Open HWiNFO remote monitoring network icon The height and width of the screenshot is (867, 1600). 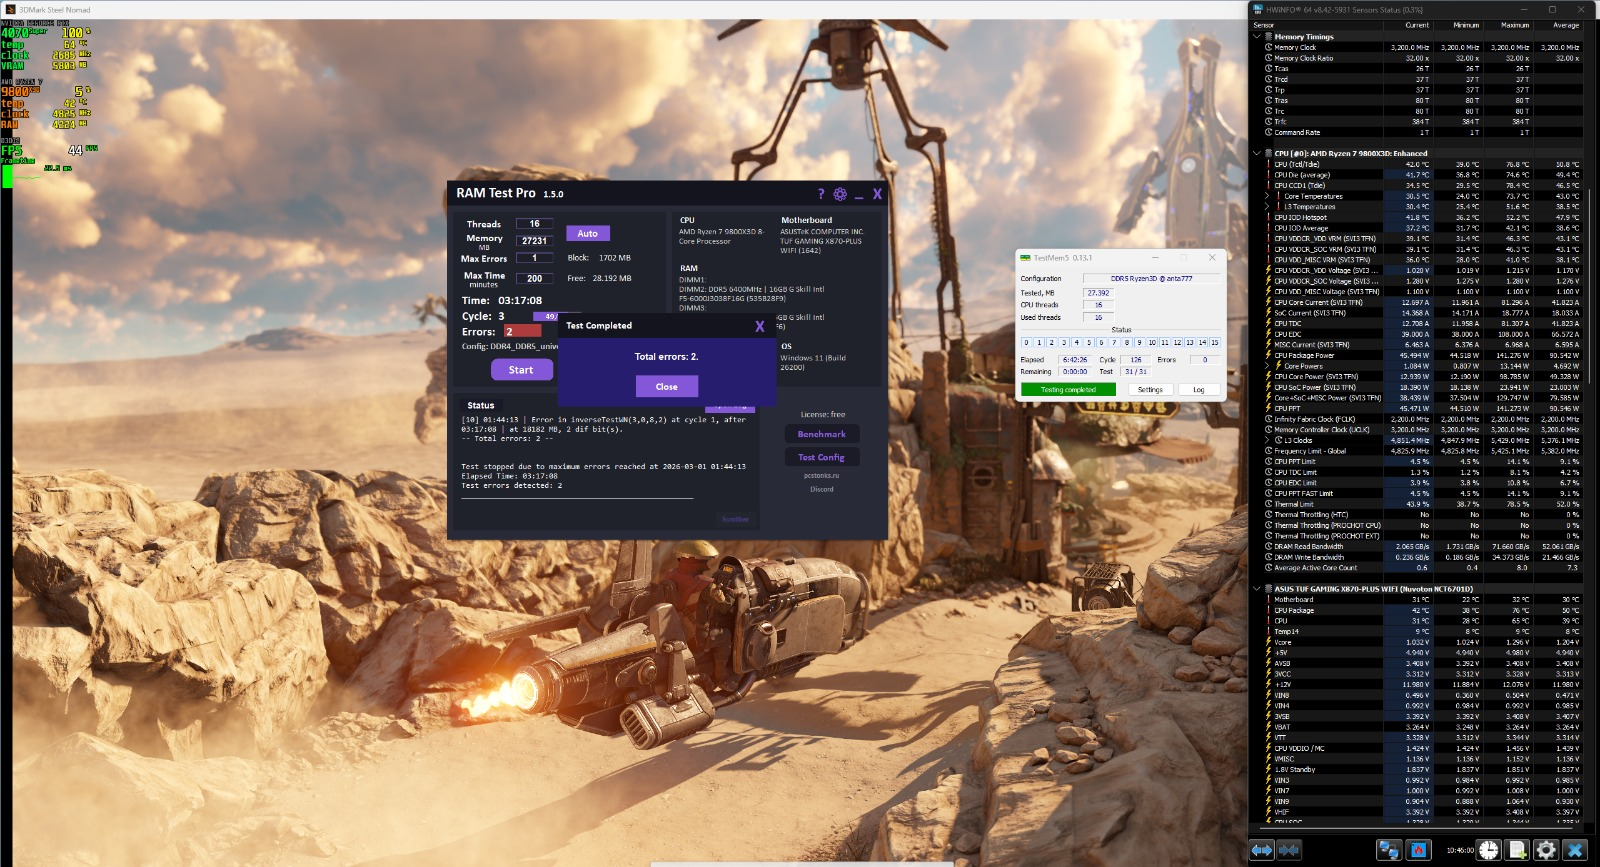(x=1389, y=850)
